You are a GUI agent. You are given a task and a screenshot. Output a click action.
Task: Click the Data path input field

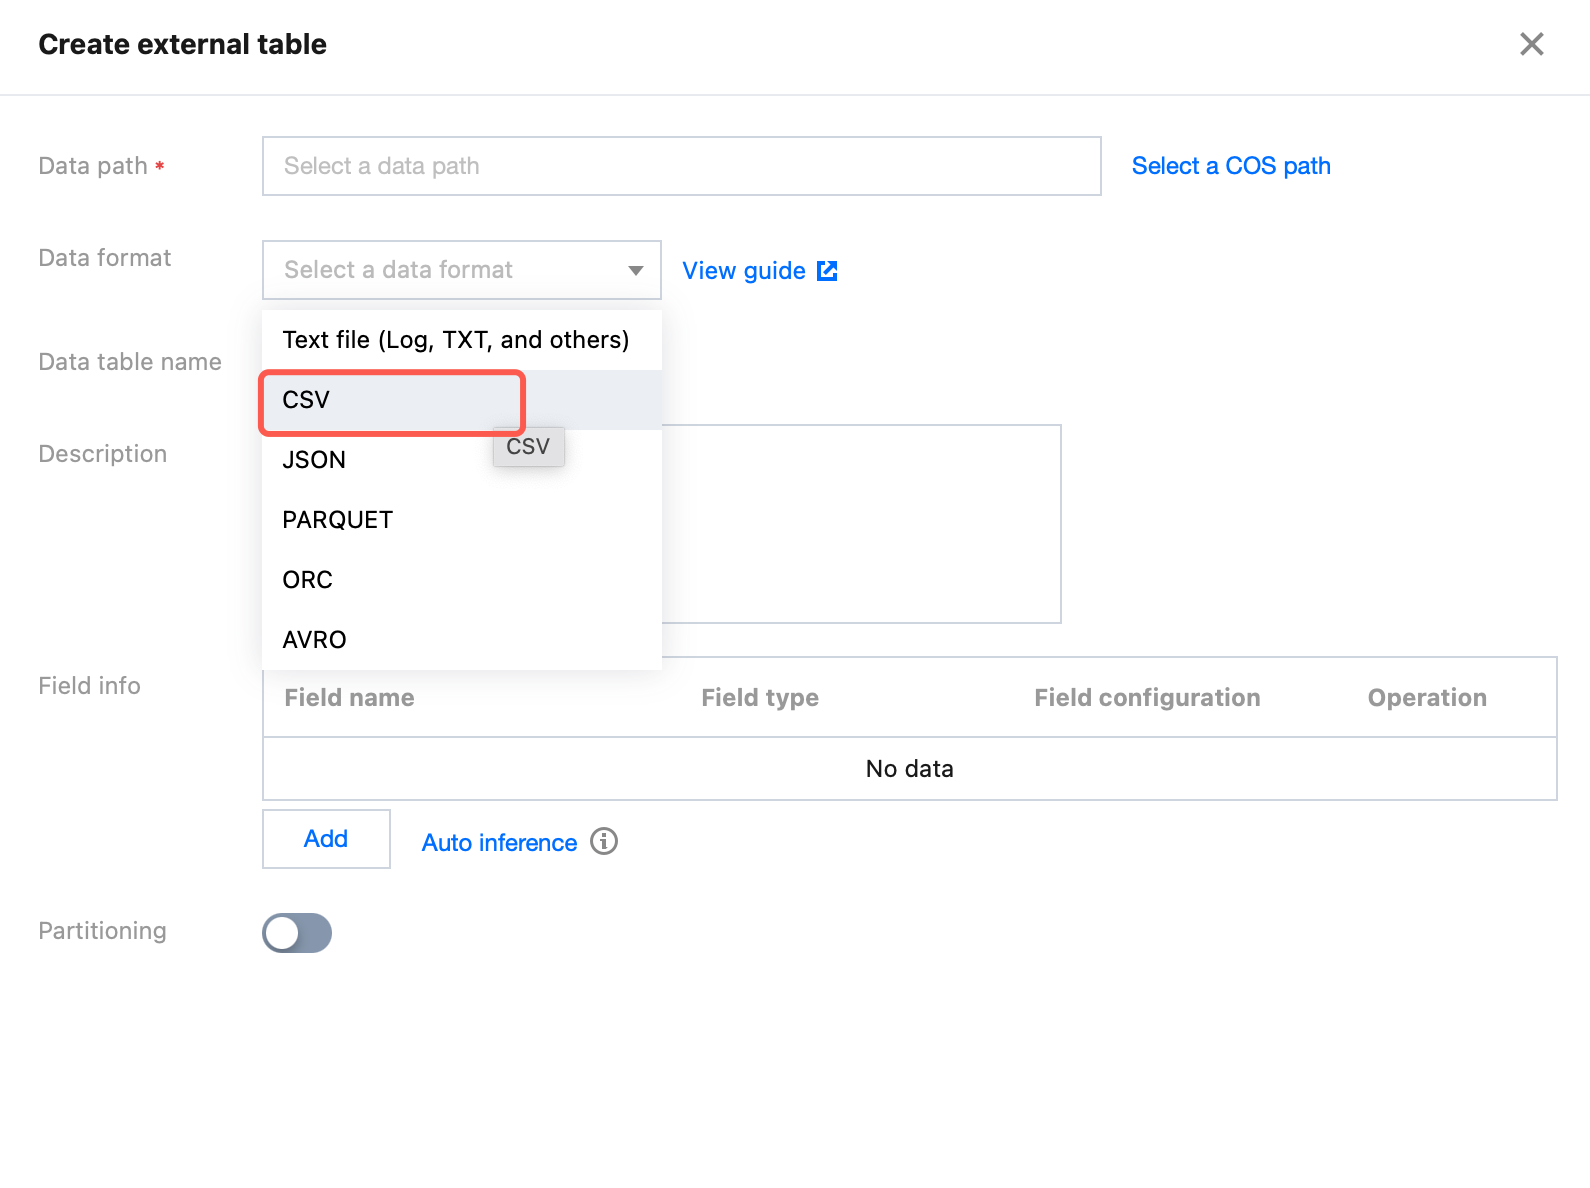click(681, 166)
